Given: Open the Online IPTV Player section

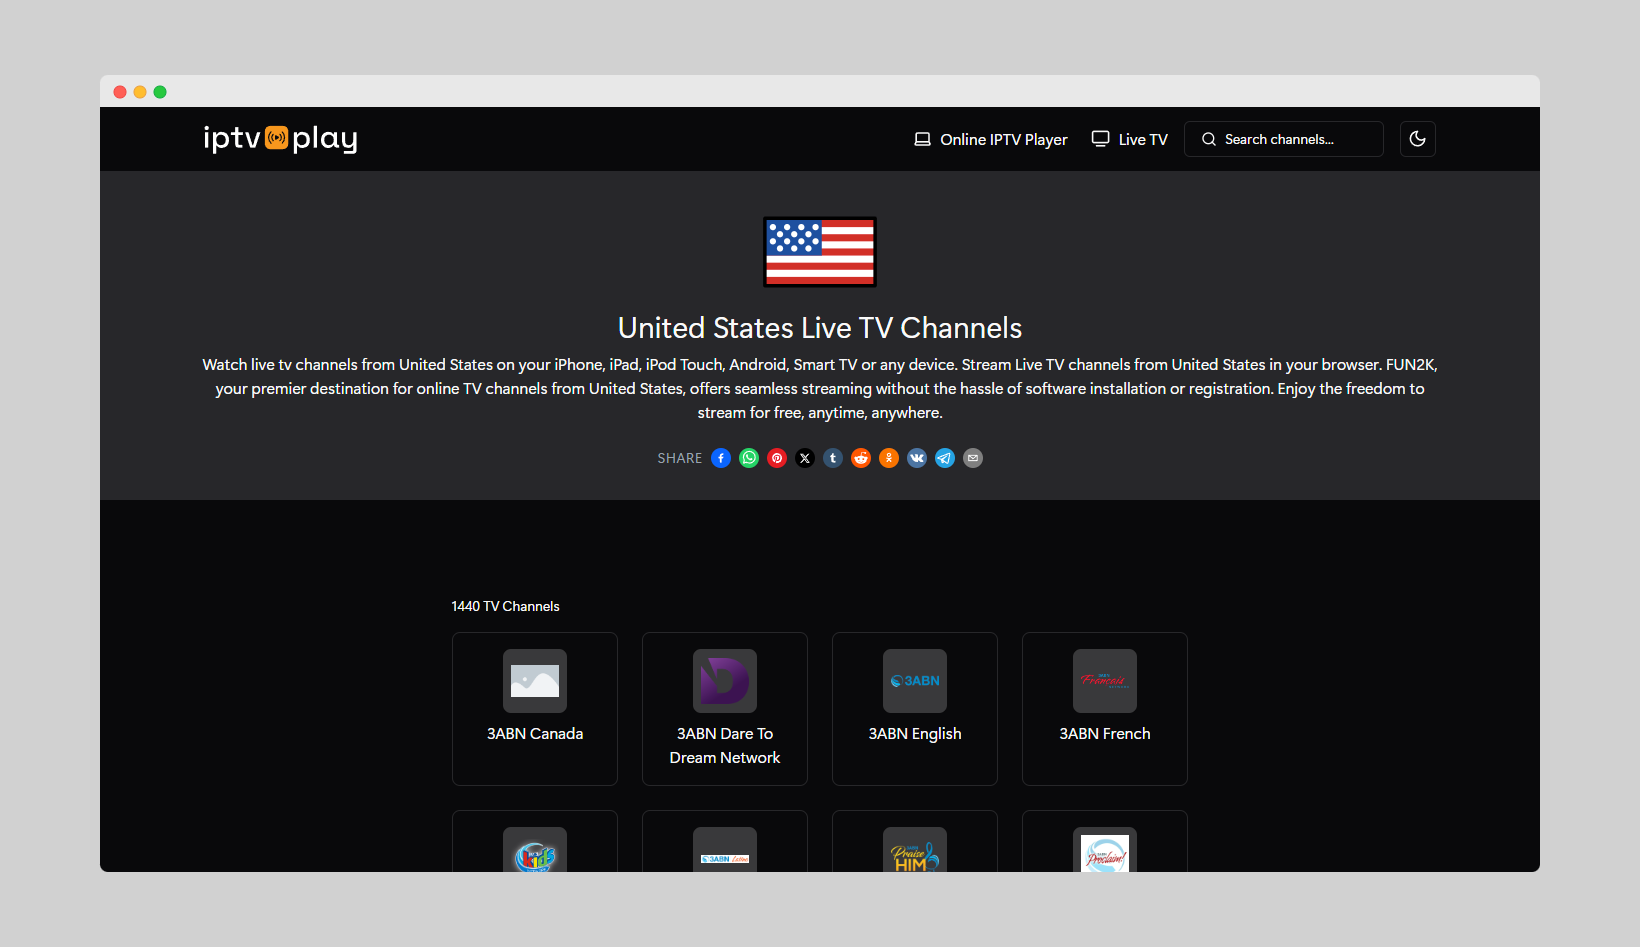Looking at the screenshot, I should tap(990, 139).
